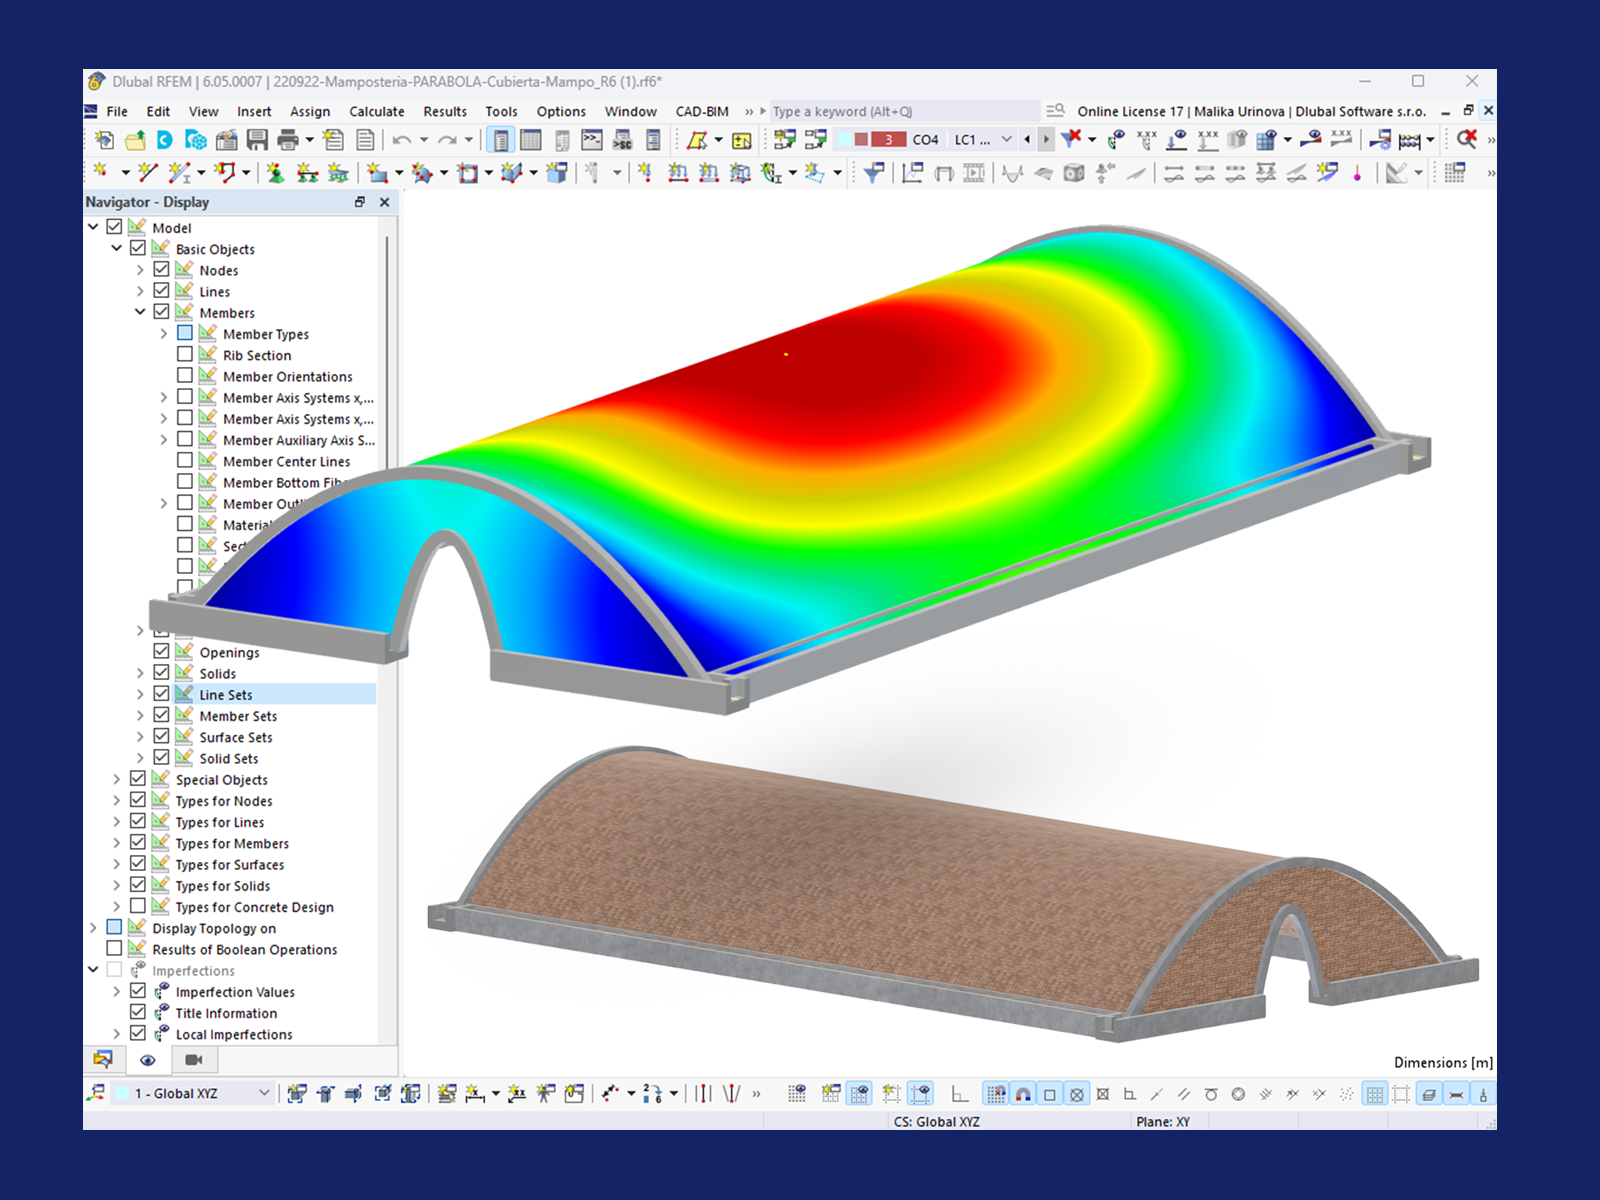Uncheck the Openings checkbox
The height and width of the screenshot is (1200, 1600).
[161, 652]
